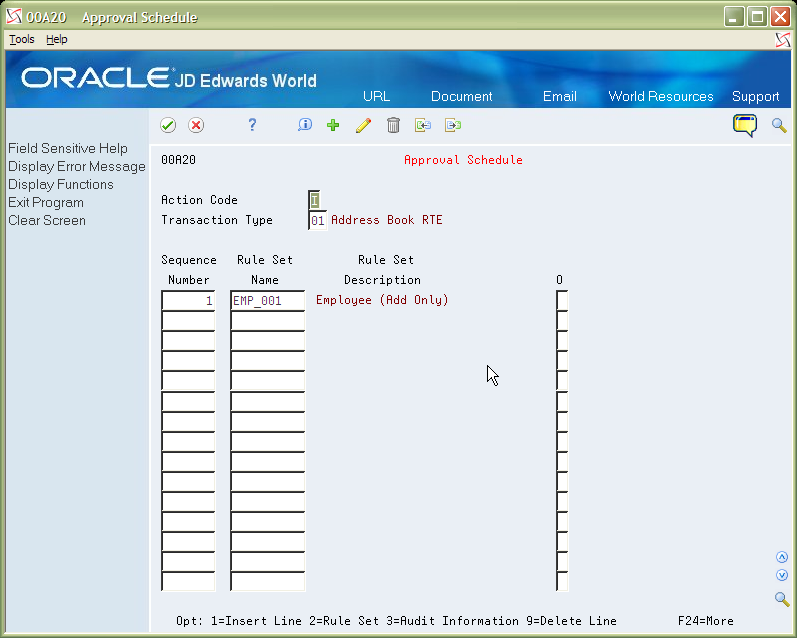Image resolution: width=797 pixels, height=638 pixels.
Task: Click the Transaction Type field showing 01
Action: (x=317, y=220)
